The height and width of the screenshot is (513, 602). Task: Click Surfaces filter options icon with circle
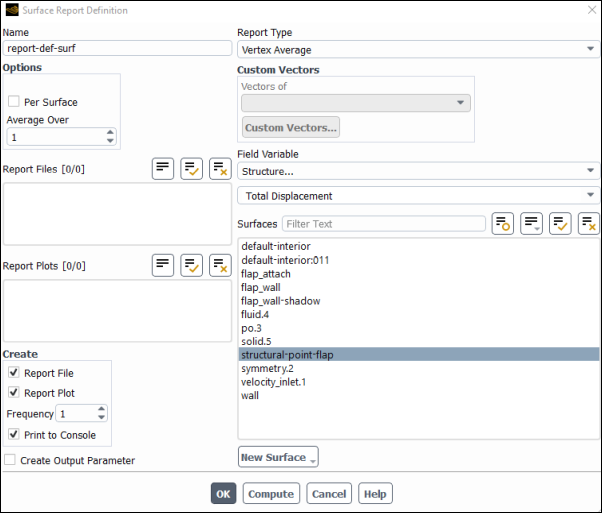(503, 223)
